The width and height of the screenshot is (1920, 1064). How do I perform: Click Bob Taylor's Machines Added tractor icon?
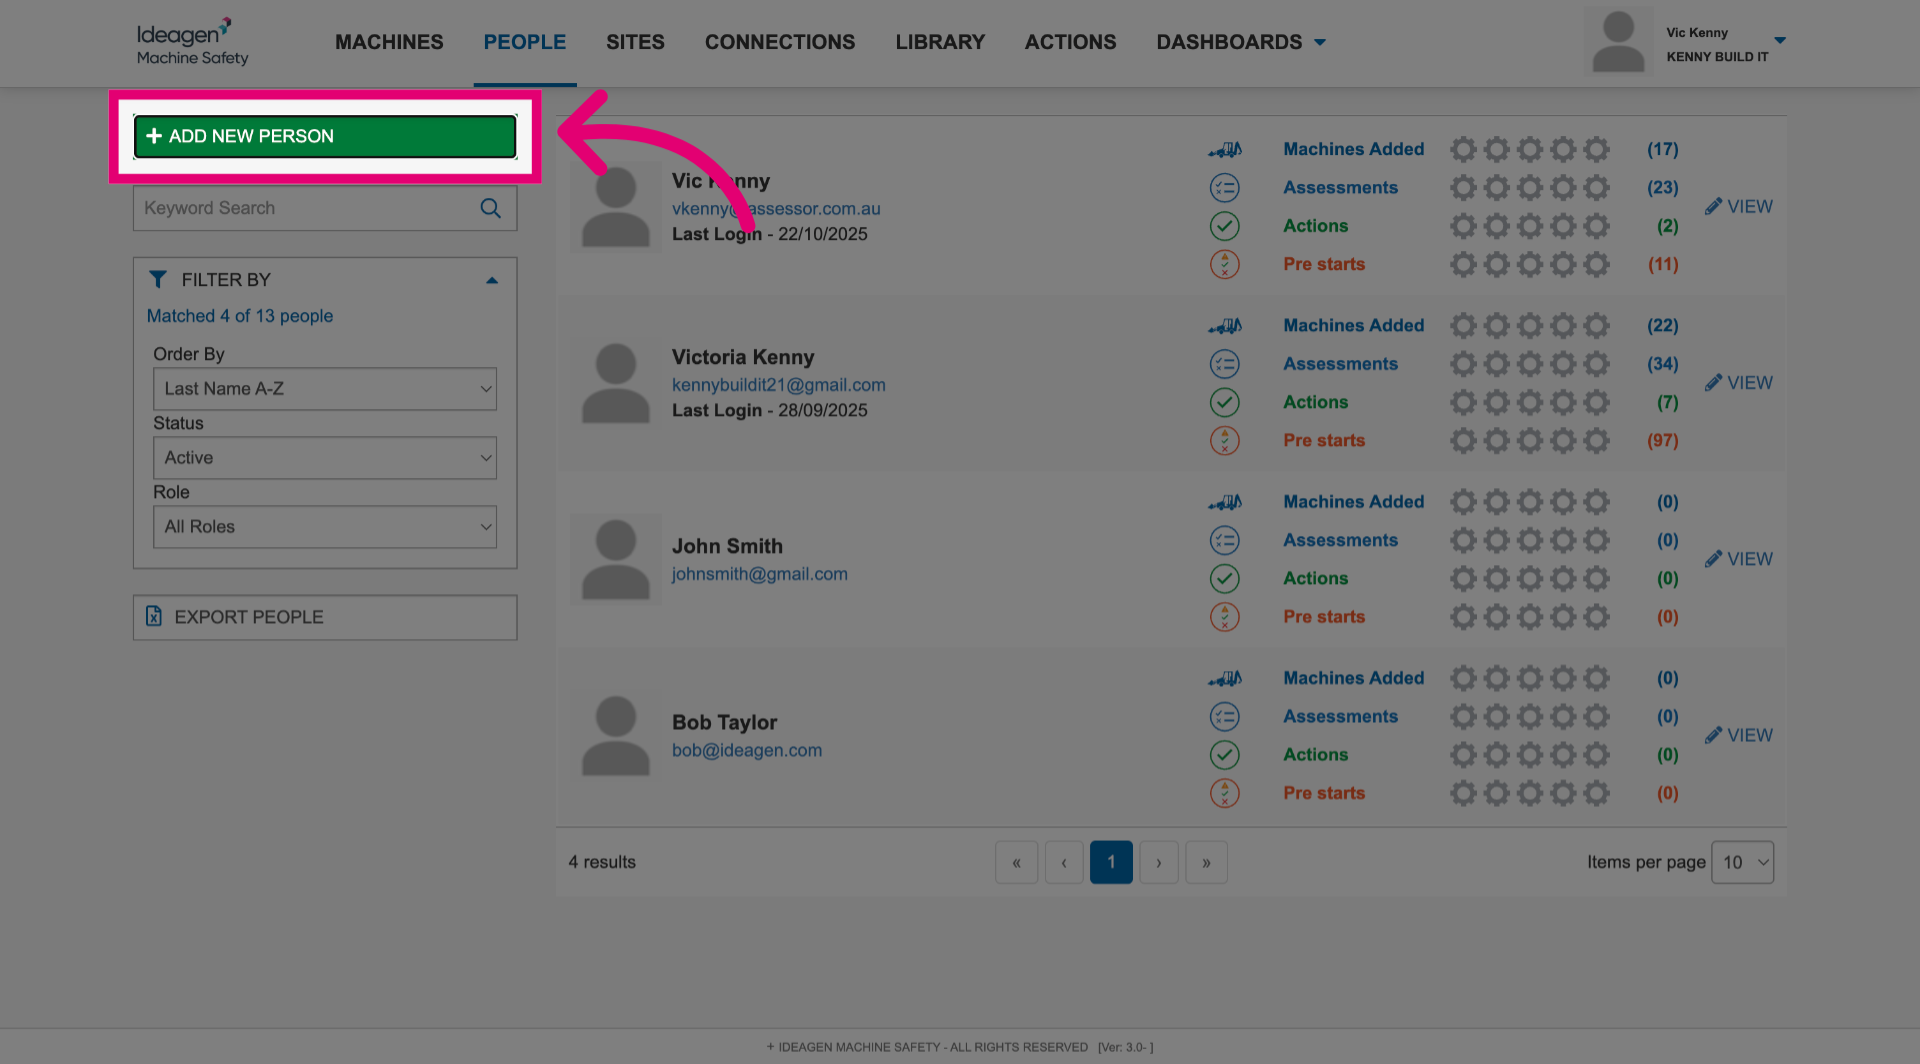tap(1225, 679)
